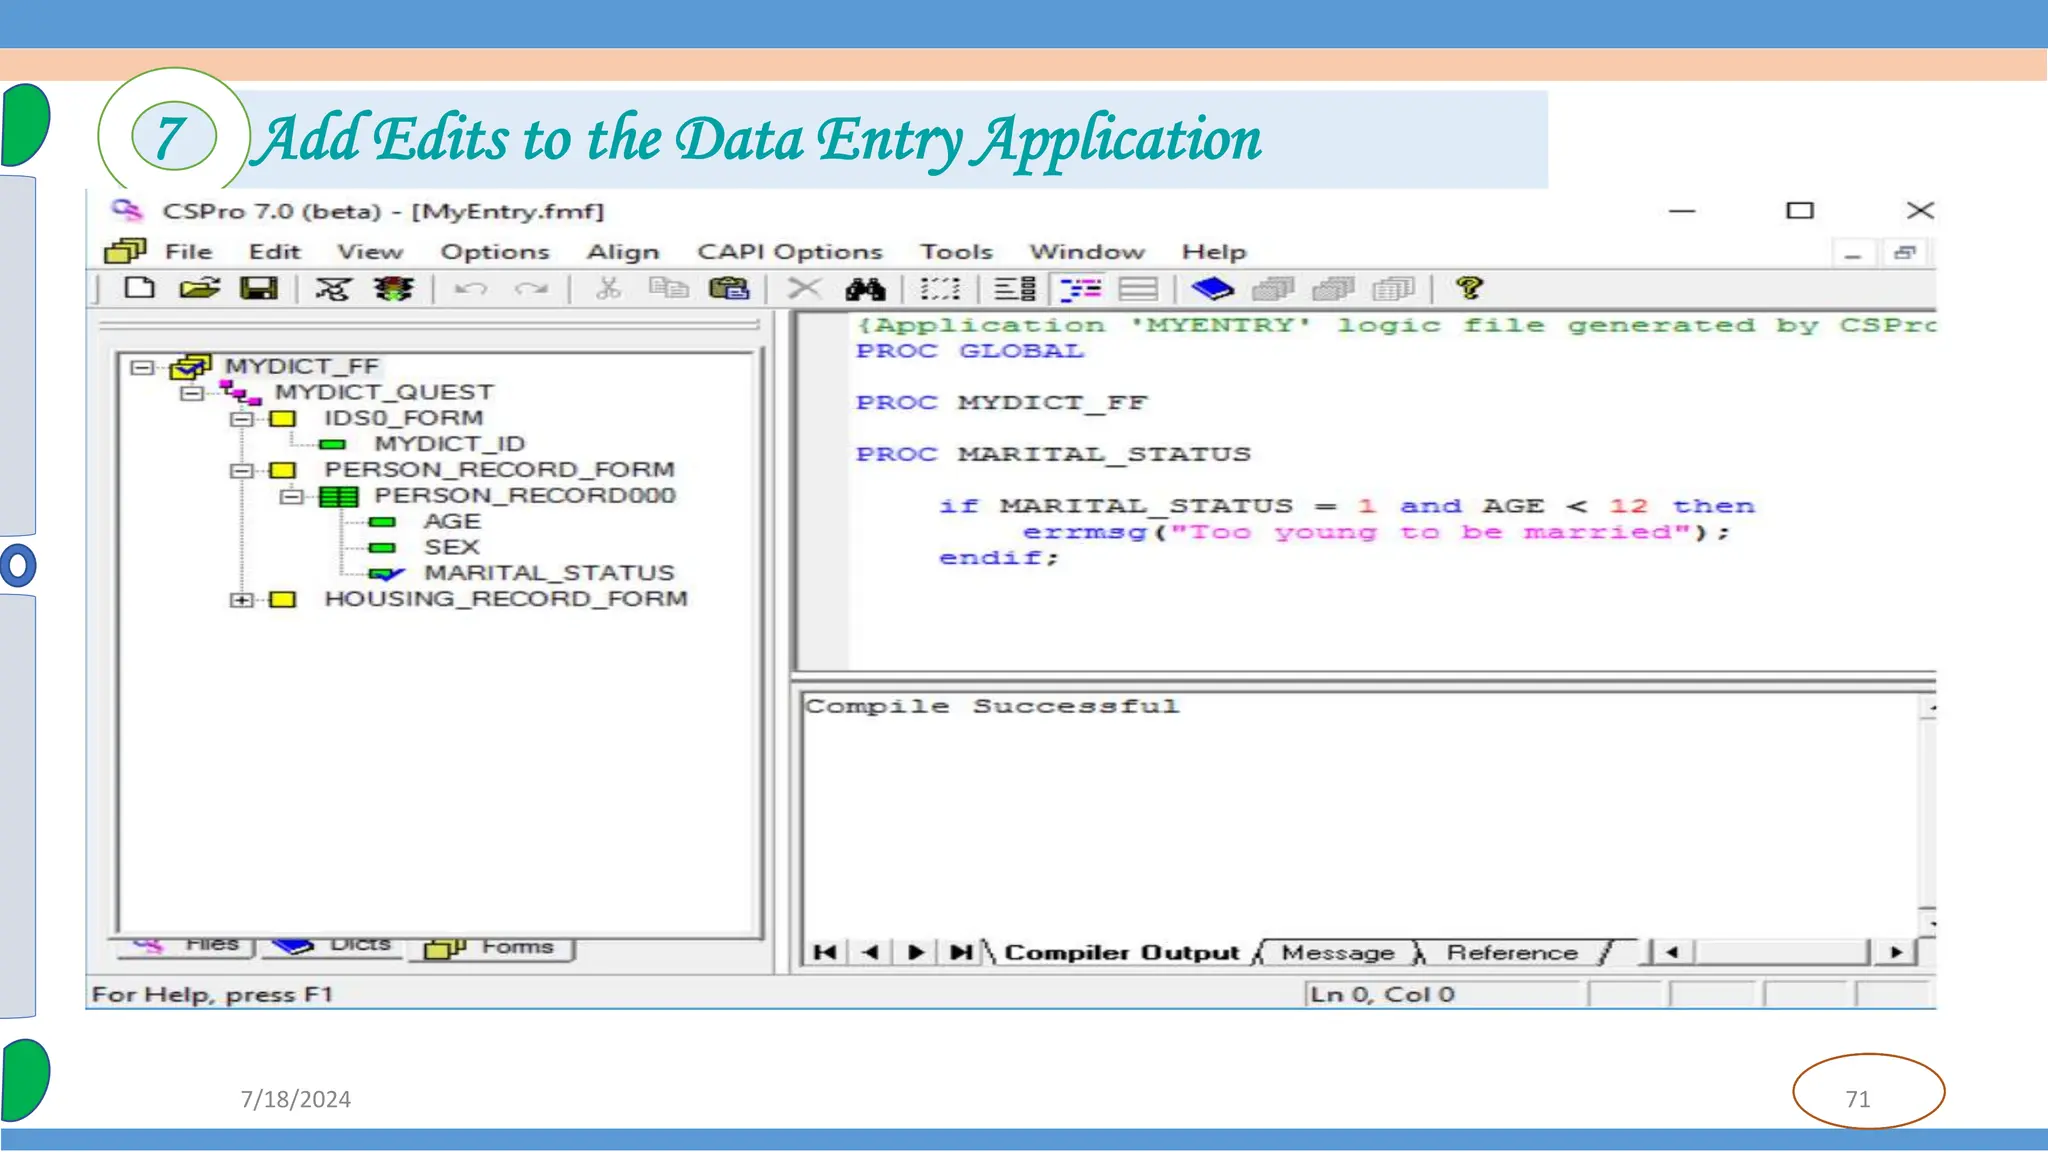Click the document icon left of File menu
The height and width of the screenshot is (1152, 2048).
125,251
